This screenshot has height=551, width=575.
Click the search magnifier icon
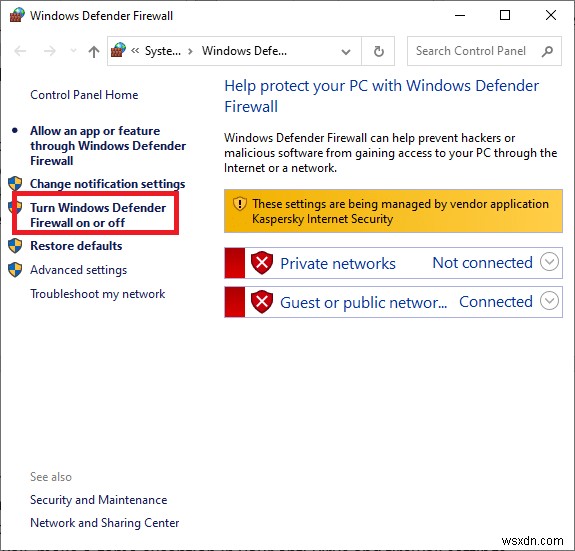point(547,51)
